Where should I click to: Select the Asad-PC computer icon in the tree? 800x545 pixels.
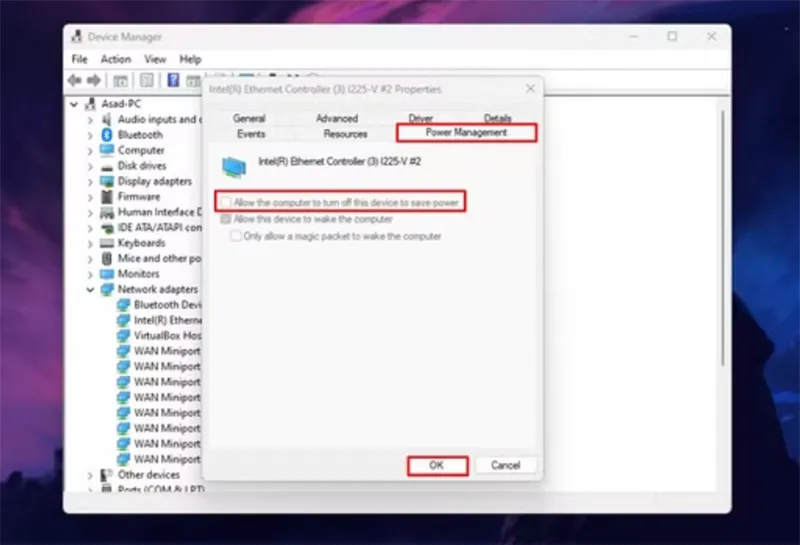(x=90, y=104)
